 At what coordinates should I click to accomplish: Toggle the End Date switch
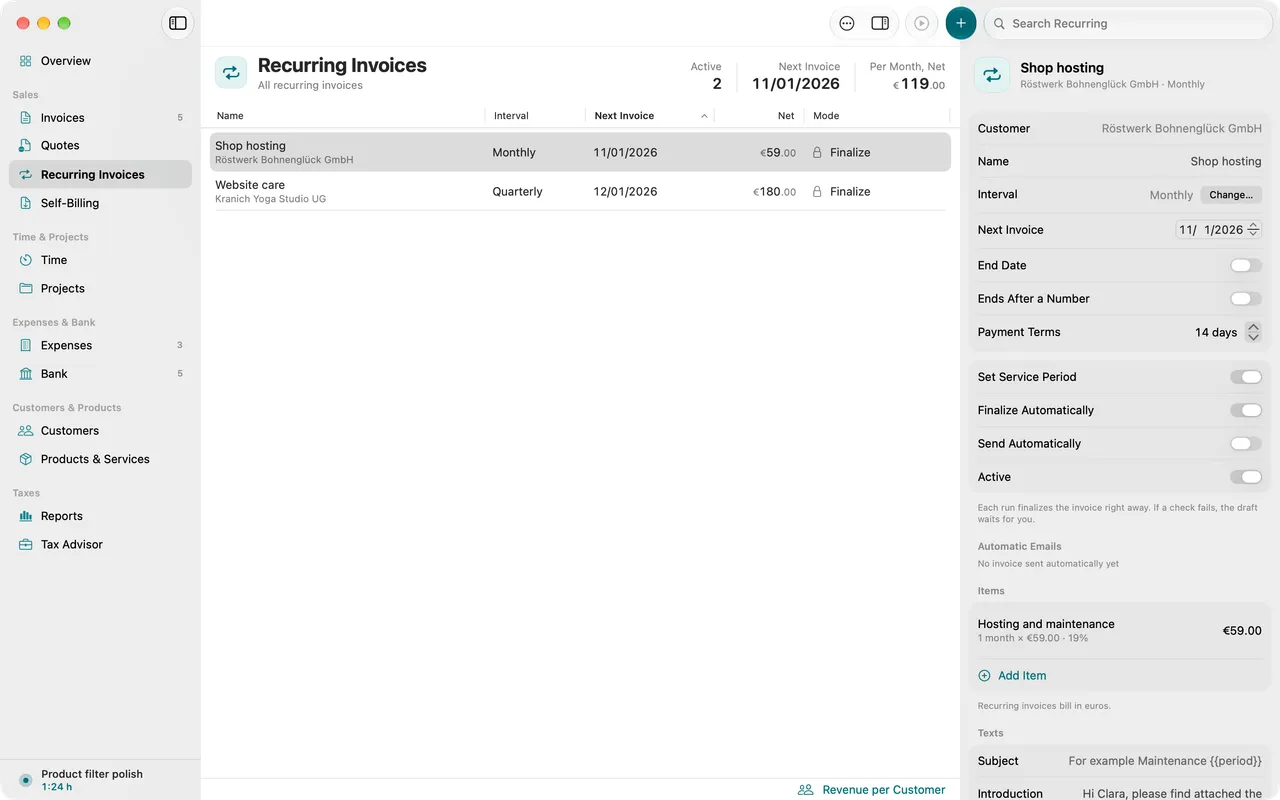pyautogui.click(x=1246, y=266)
